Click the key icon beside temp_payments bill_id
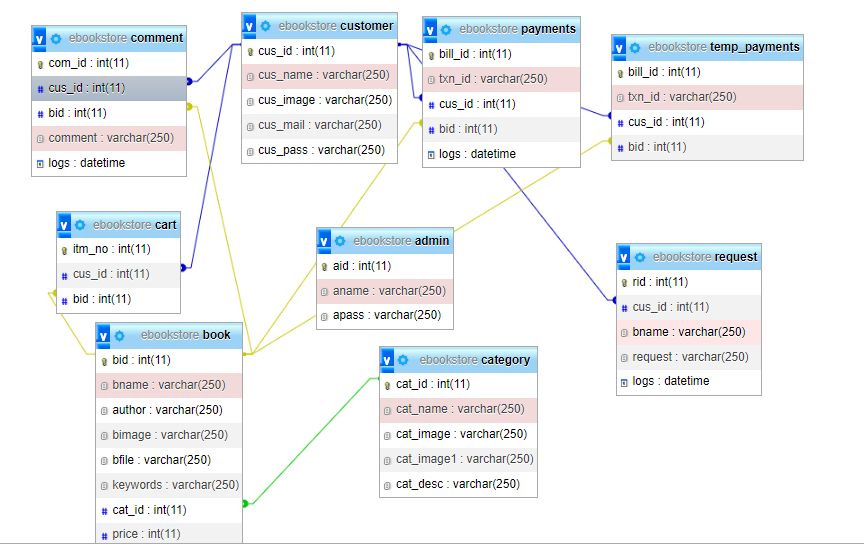Screen dimensions: 864x544 pos(620,73)
